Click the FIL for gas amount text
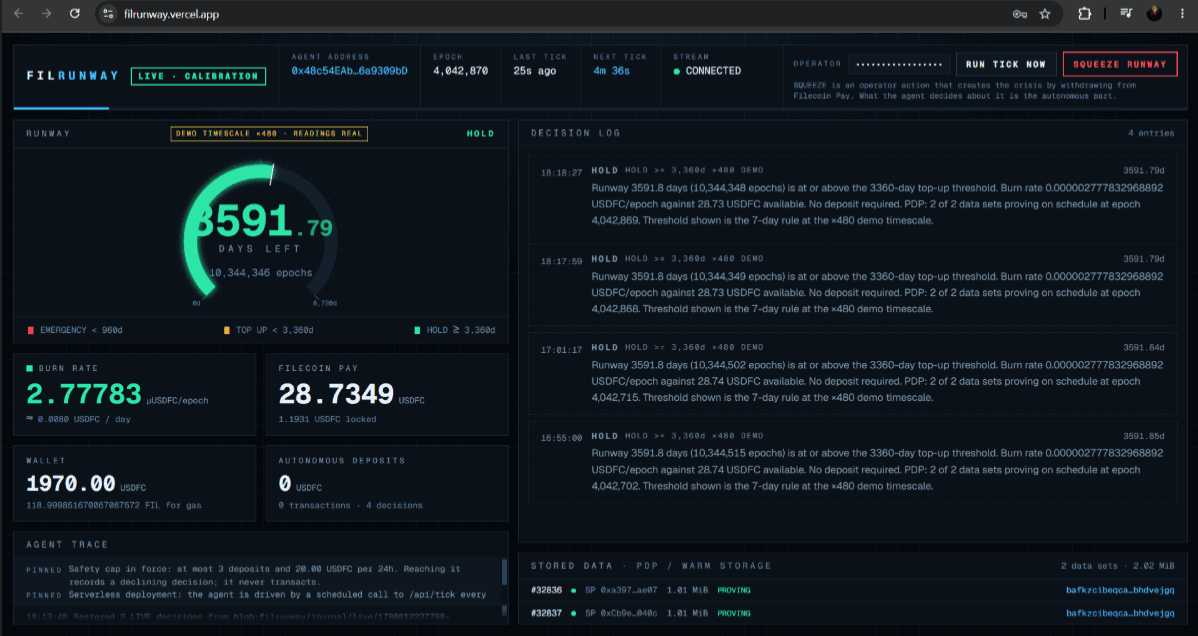 coord(114,505)
